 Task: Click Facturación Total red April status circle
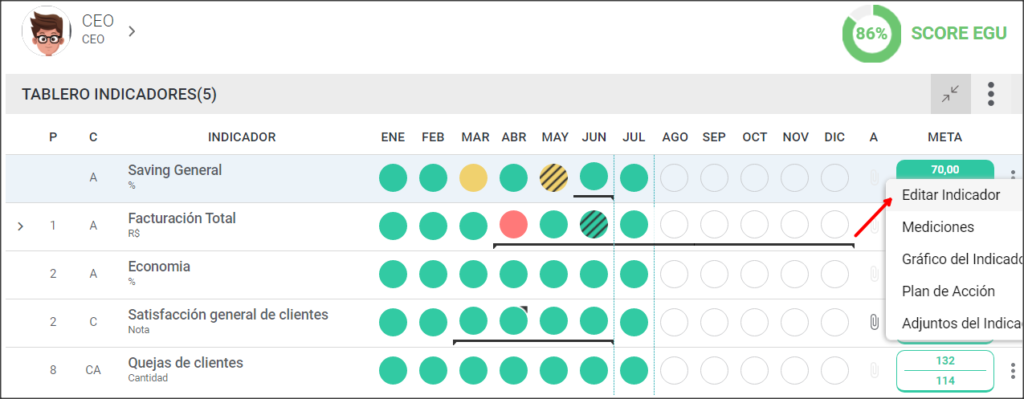(513, 225)
